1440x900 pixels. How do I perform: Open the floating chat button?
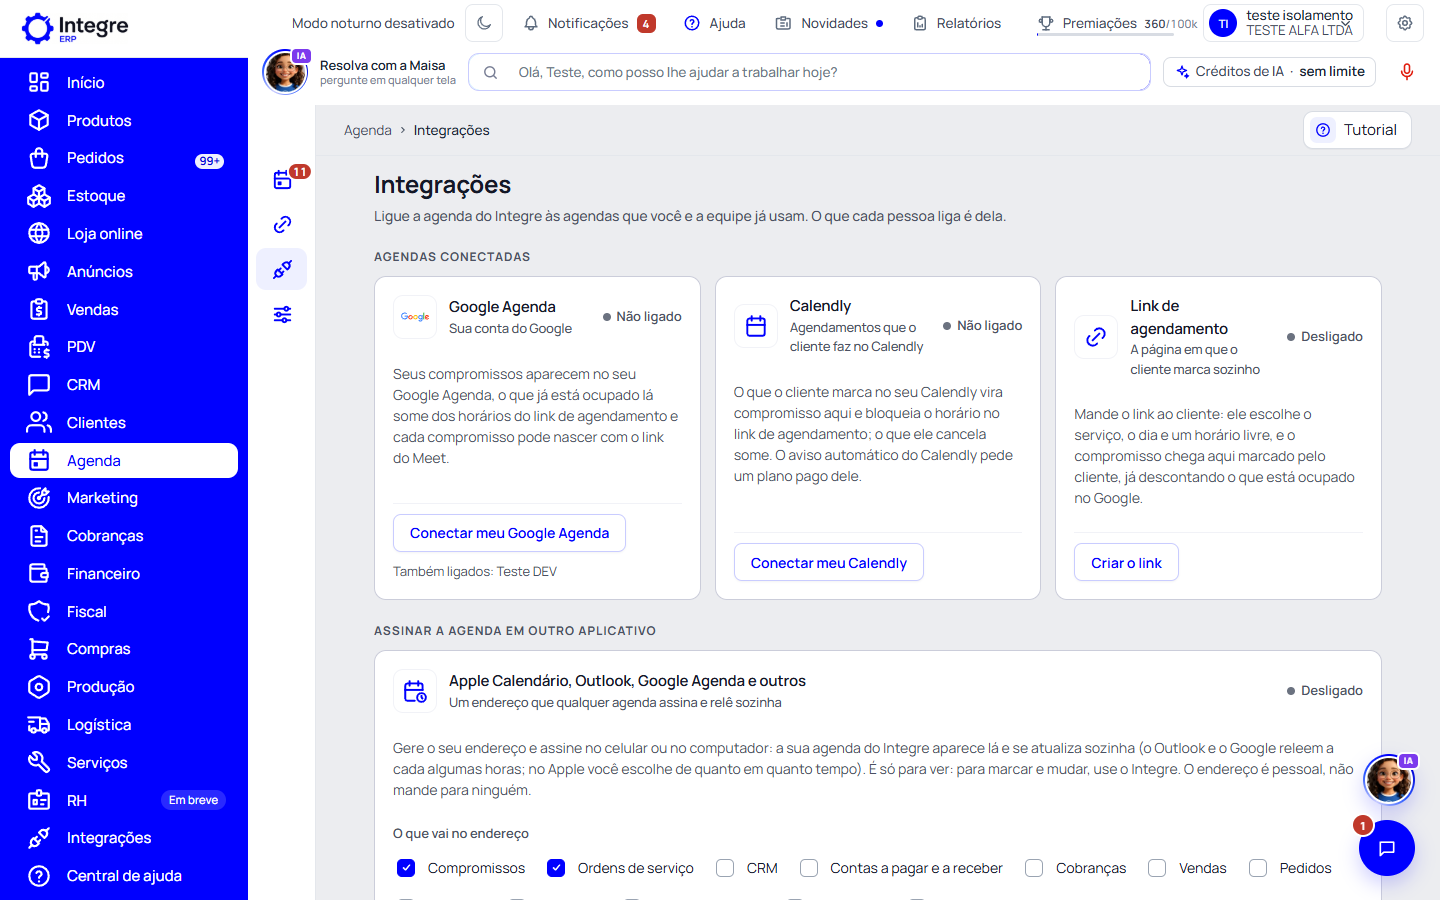click(x=1387, y=848)
